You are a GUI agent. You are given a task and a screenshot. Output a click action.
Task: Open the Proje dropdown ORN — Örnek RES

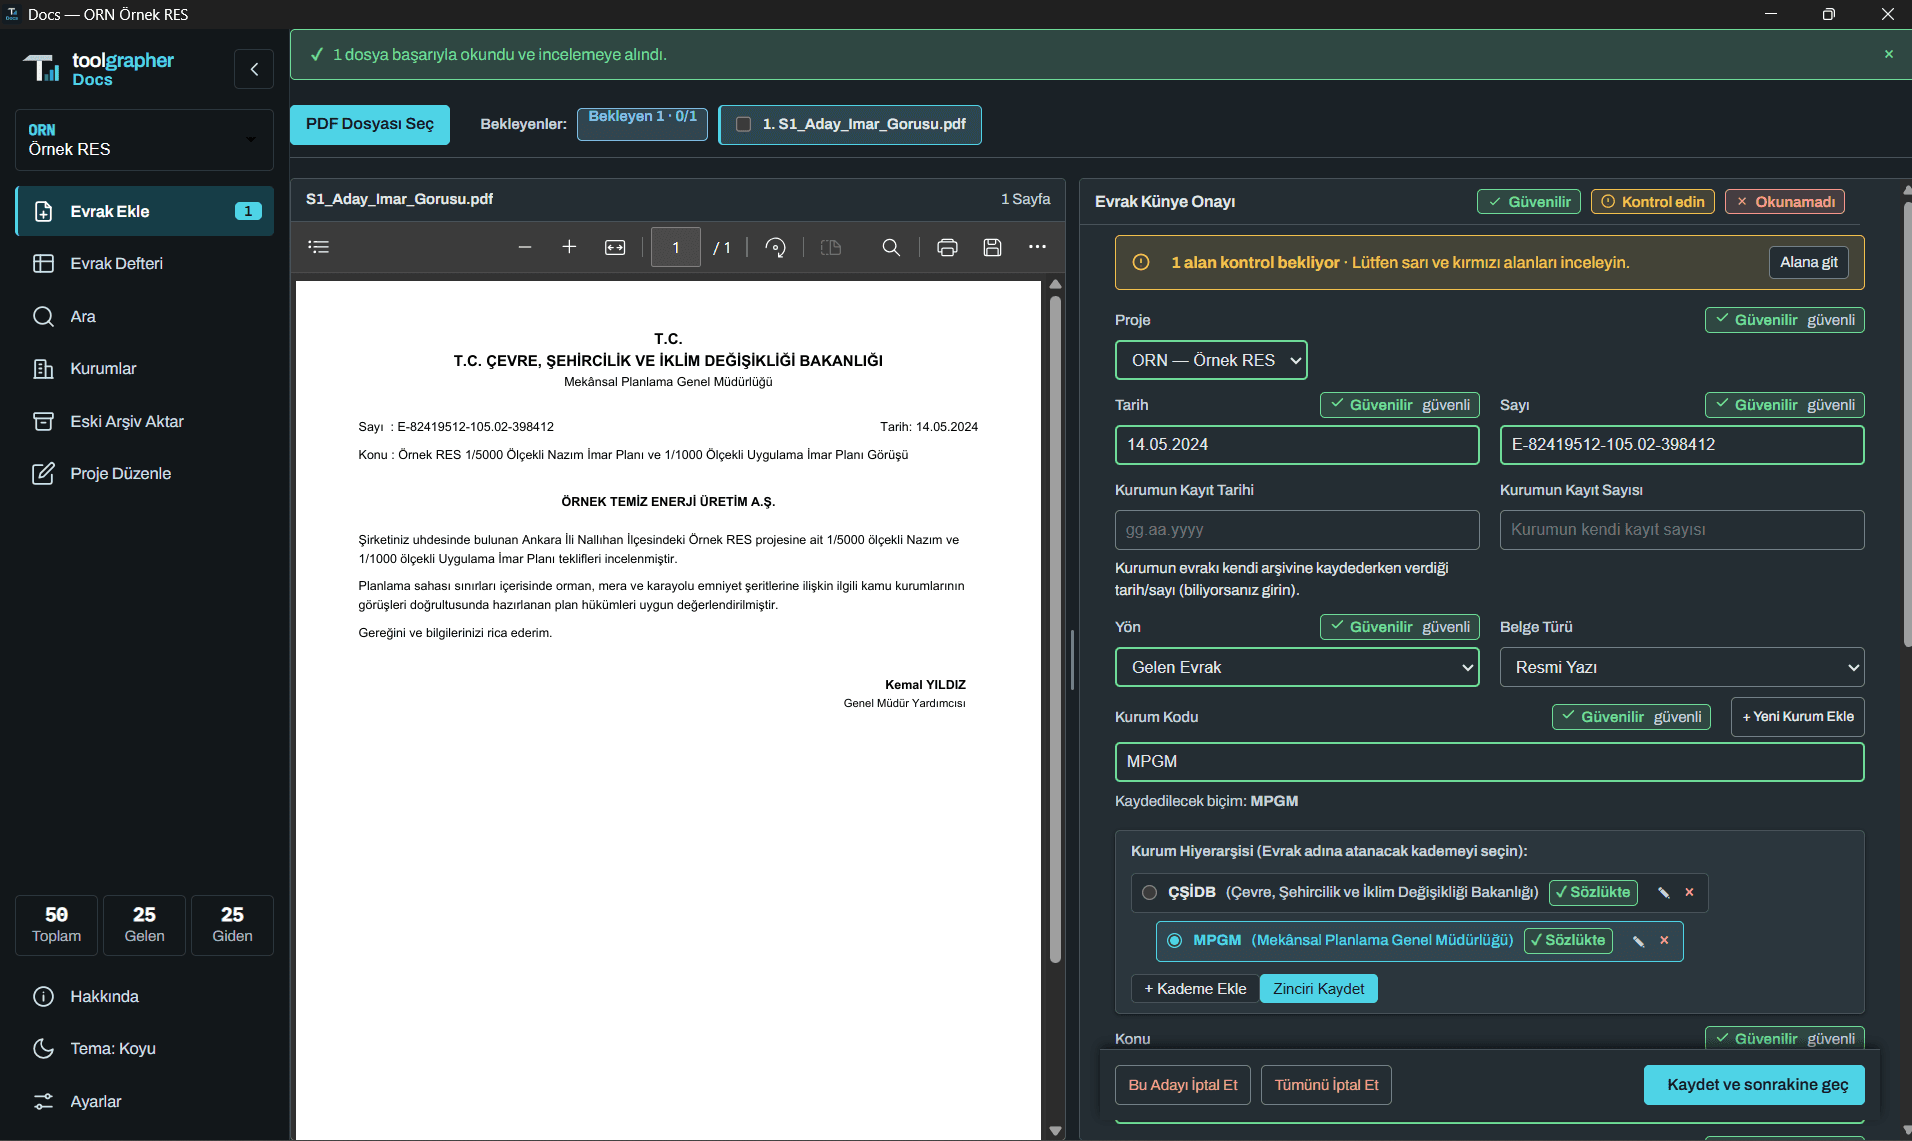click(x=1211, y=360)
